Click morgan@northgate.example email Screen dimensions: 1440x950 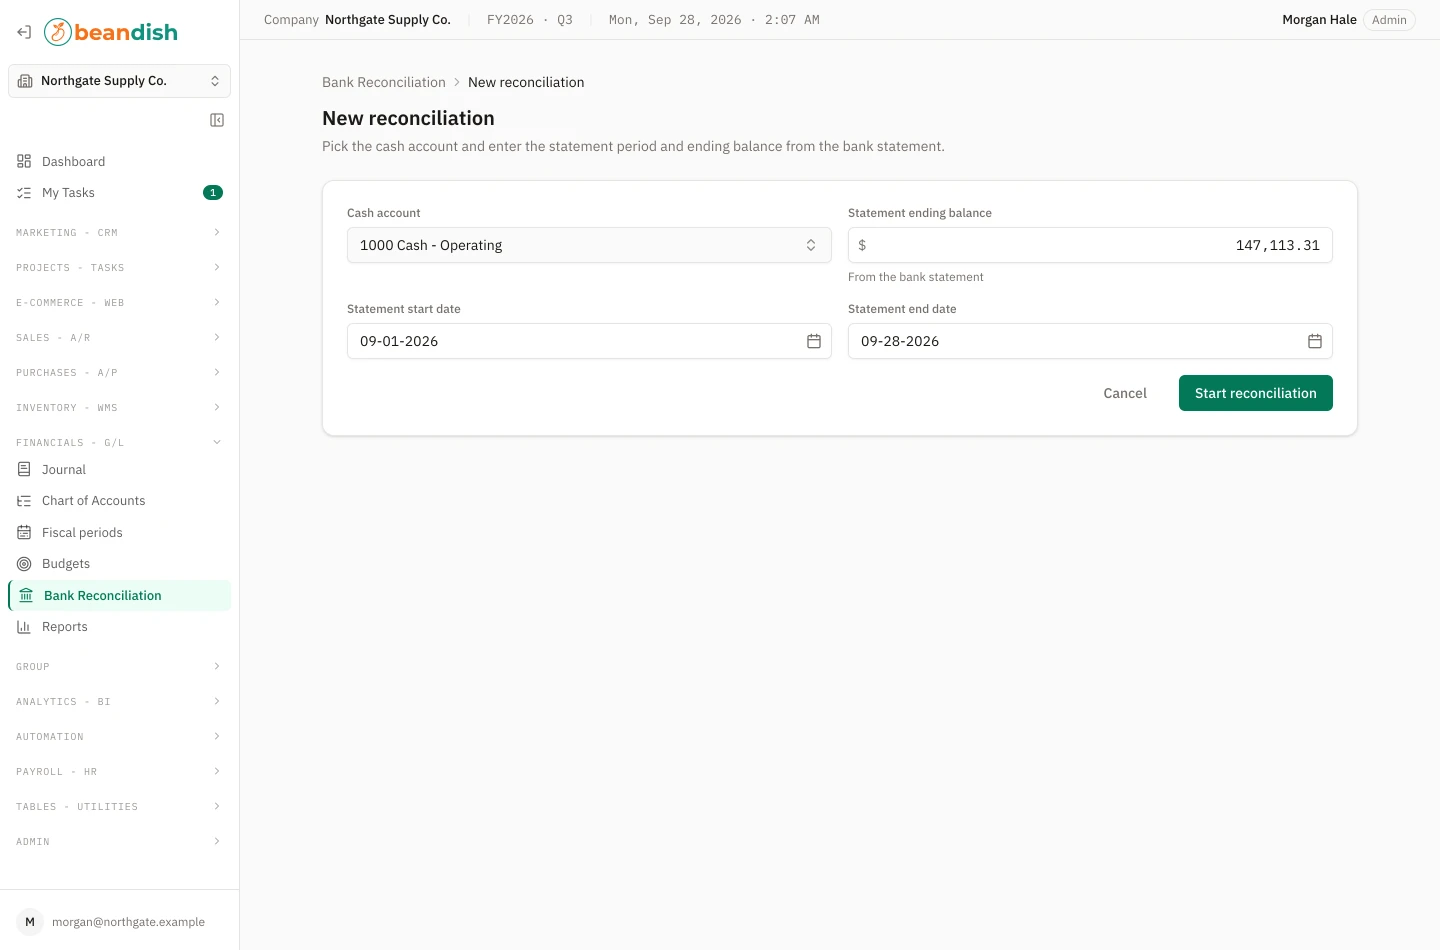128,922
